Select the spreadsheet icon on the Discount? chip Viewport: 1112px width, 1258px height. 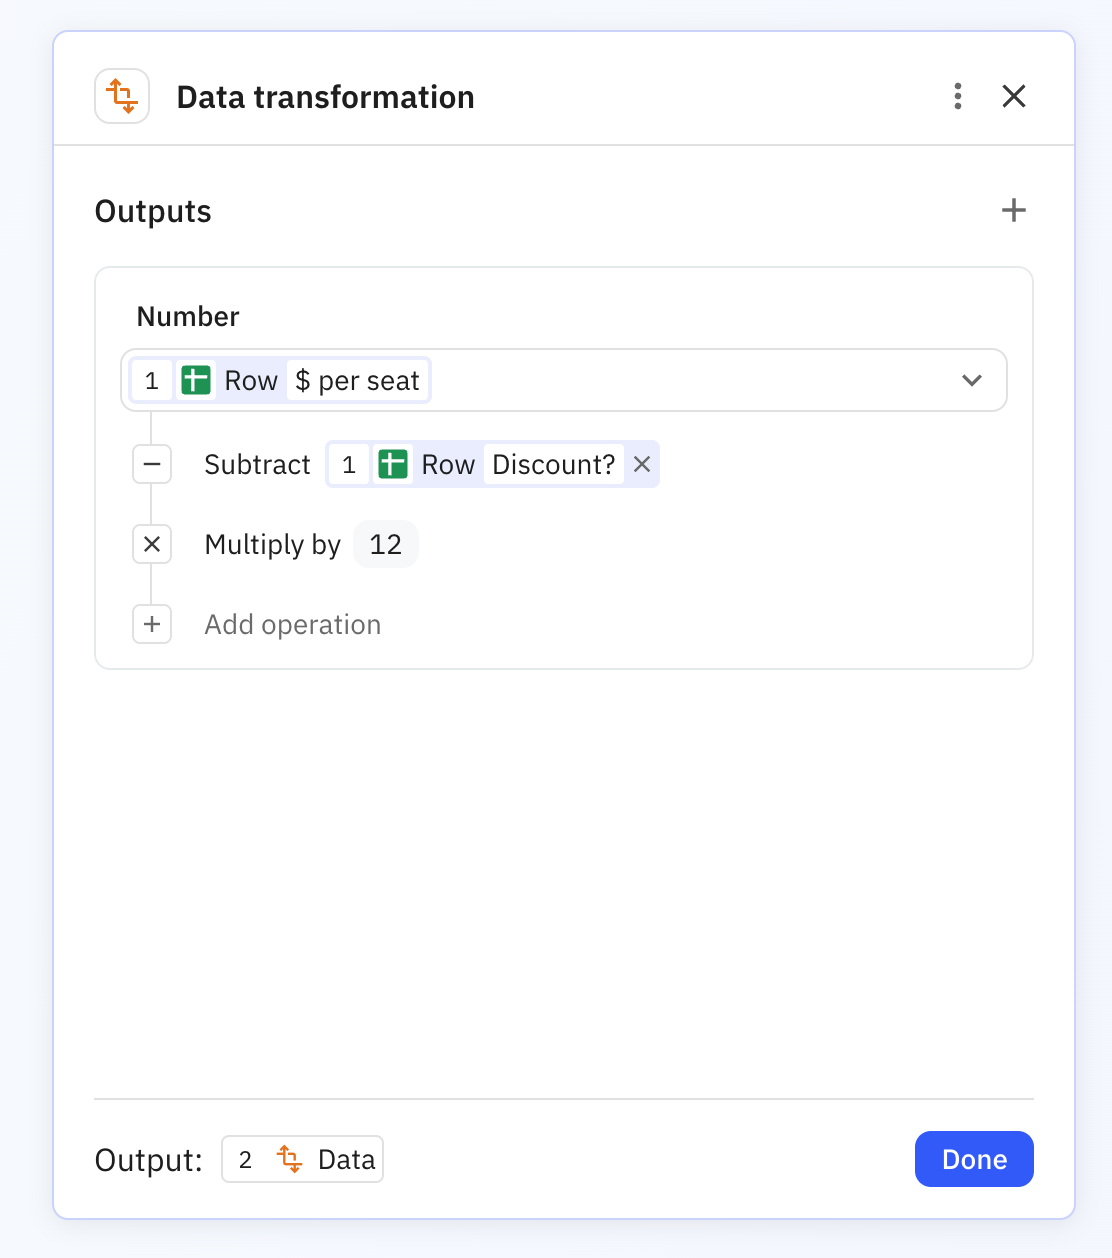(x=393, y=464)
